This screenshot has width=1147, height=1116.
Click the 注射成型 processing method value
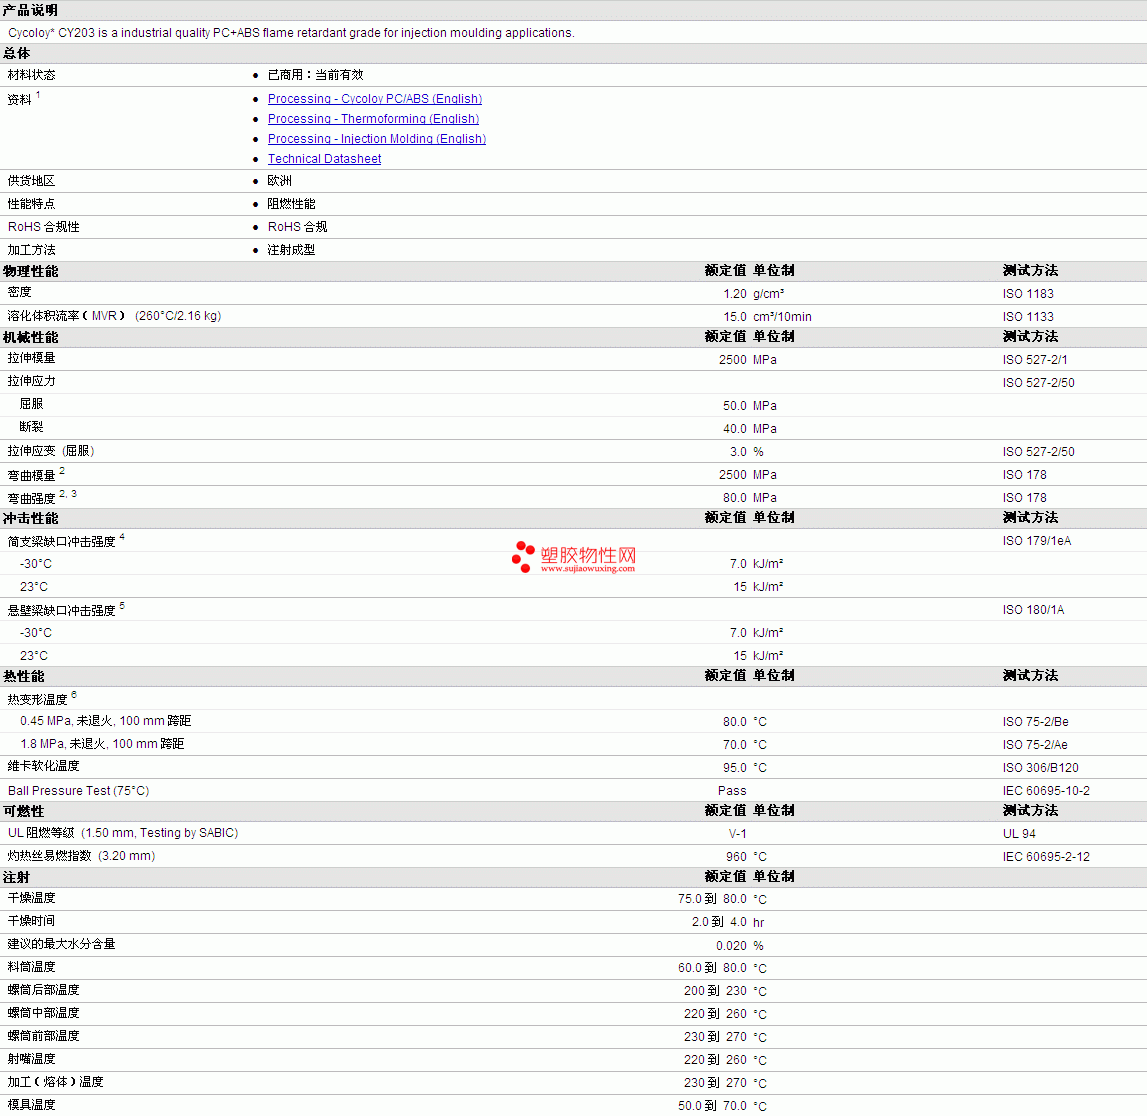pyautogui.click(x=291, y=249)
